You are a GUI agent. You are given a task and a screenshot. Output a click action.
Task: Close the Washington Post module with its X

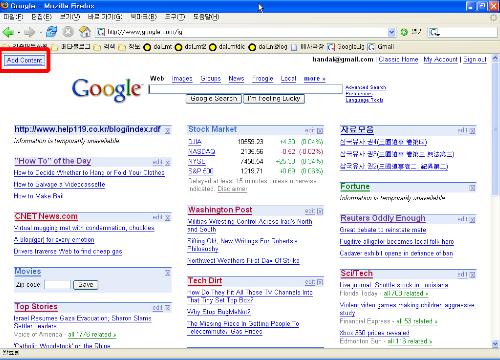[320, 211]
